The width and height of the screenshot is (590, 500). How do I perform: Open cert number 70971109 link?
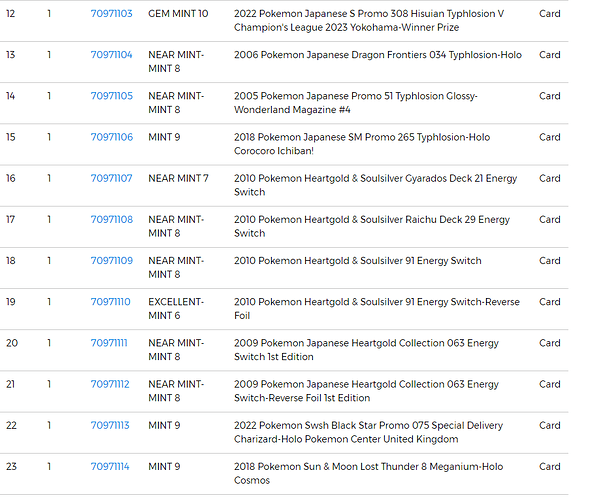tap(112, 261)
